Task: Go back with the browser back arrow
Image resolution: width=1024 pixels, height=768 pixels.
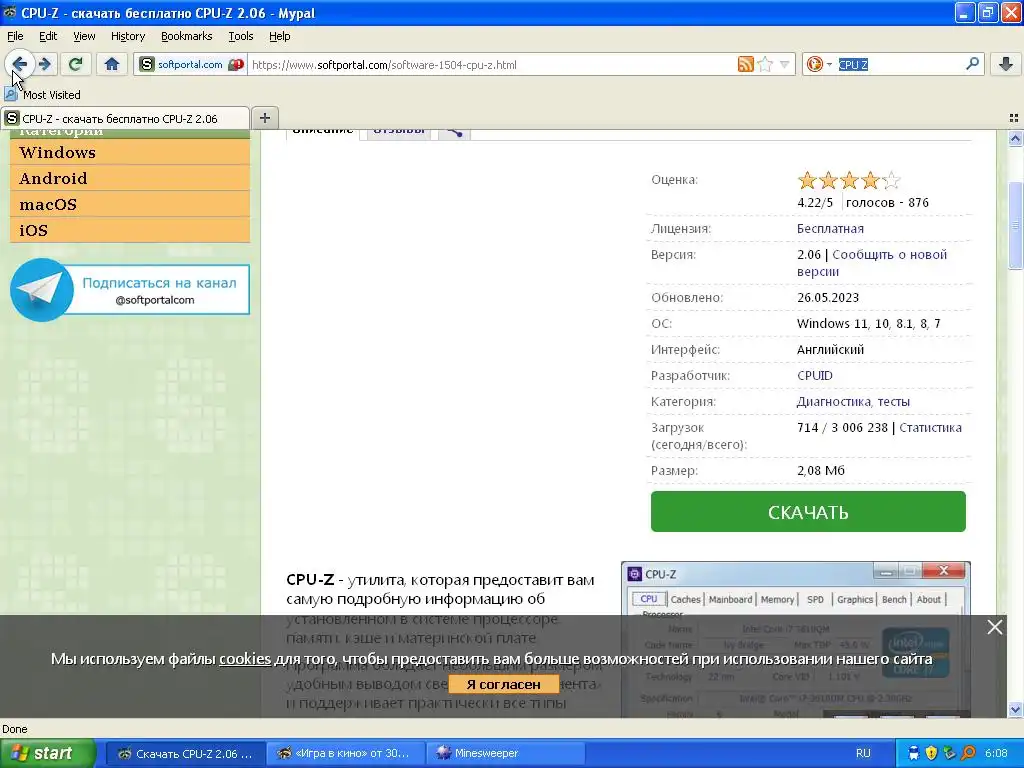Action: coord(19,64)
